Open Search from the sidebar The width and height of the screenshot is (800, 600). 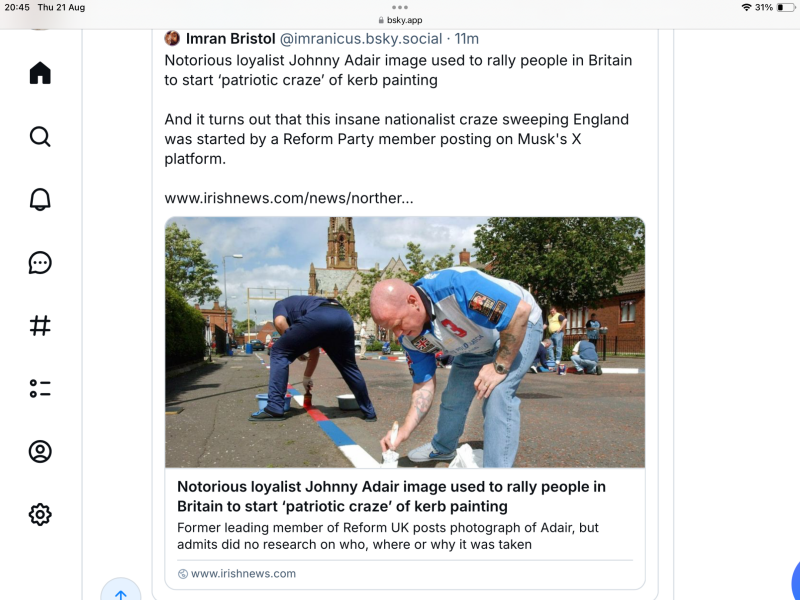(x=40, y=136)
